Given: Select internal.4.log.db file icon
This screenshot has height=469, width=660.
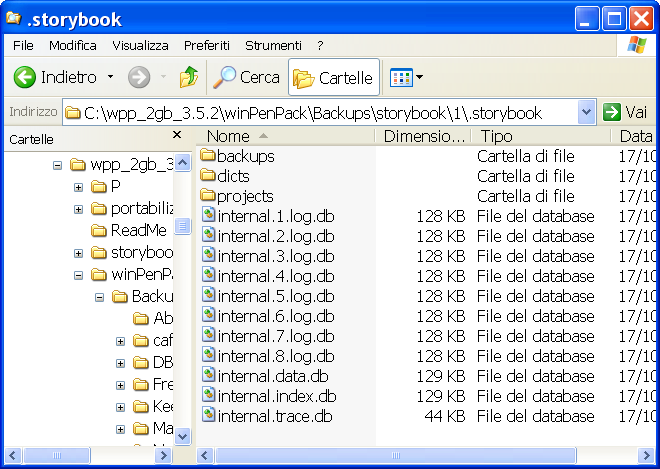Looking at the screenshot, I should coord(209,275).
